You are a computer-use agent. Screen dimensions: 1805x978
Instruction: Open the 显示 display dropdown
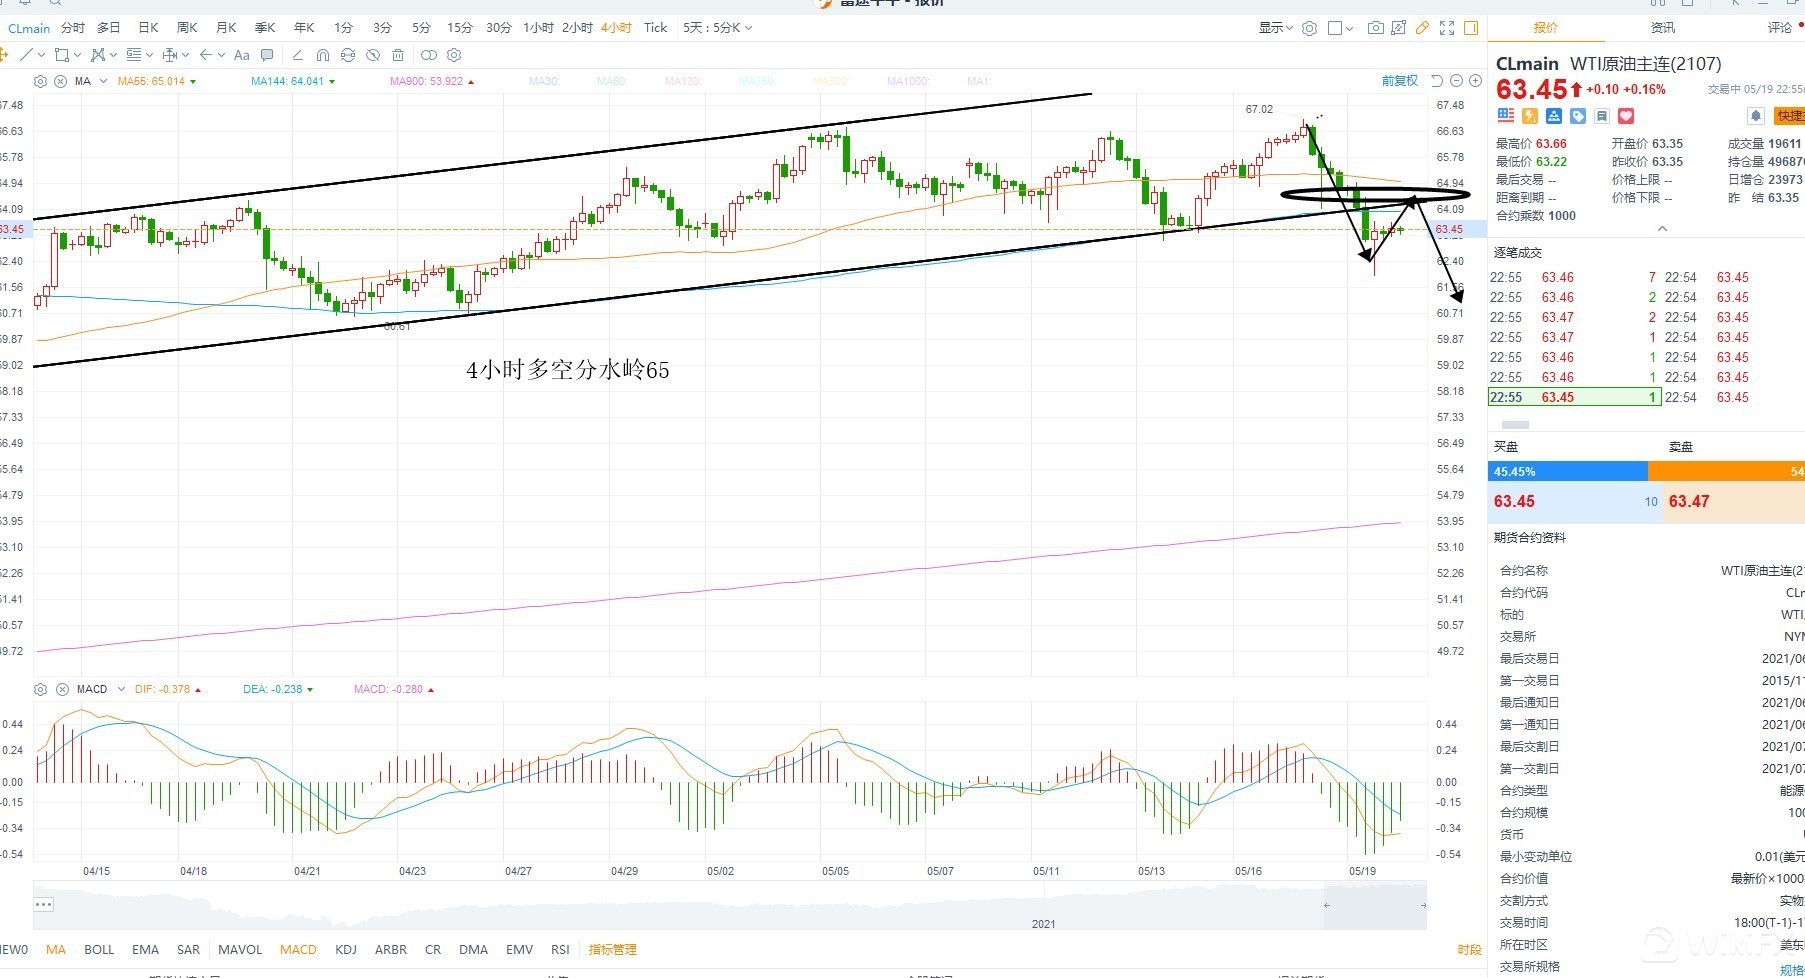(1275, 28)
